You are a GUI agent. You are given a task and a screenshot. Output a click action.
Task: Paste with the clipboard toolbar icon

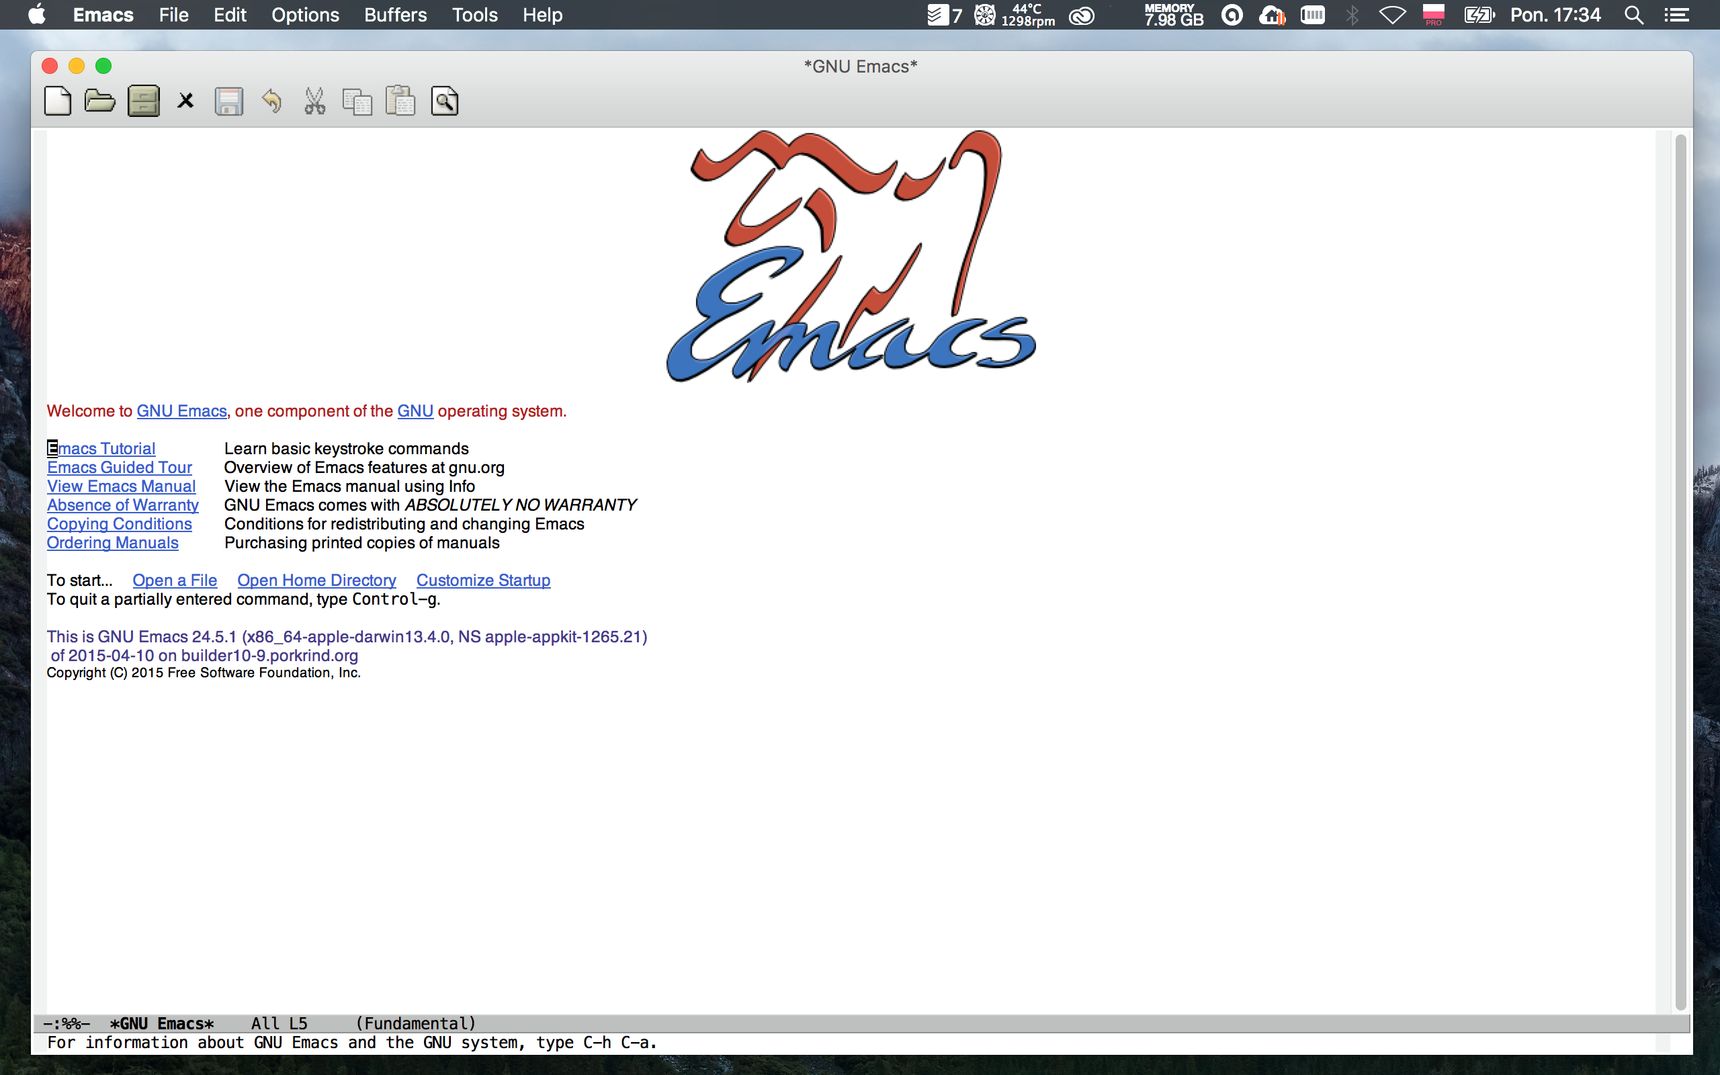tap(400, 101)
